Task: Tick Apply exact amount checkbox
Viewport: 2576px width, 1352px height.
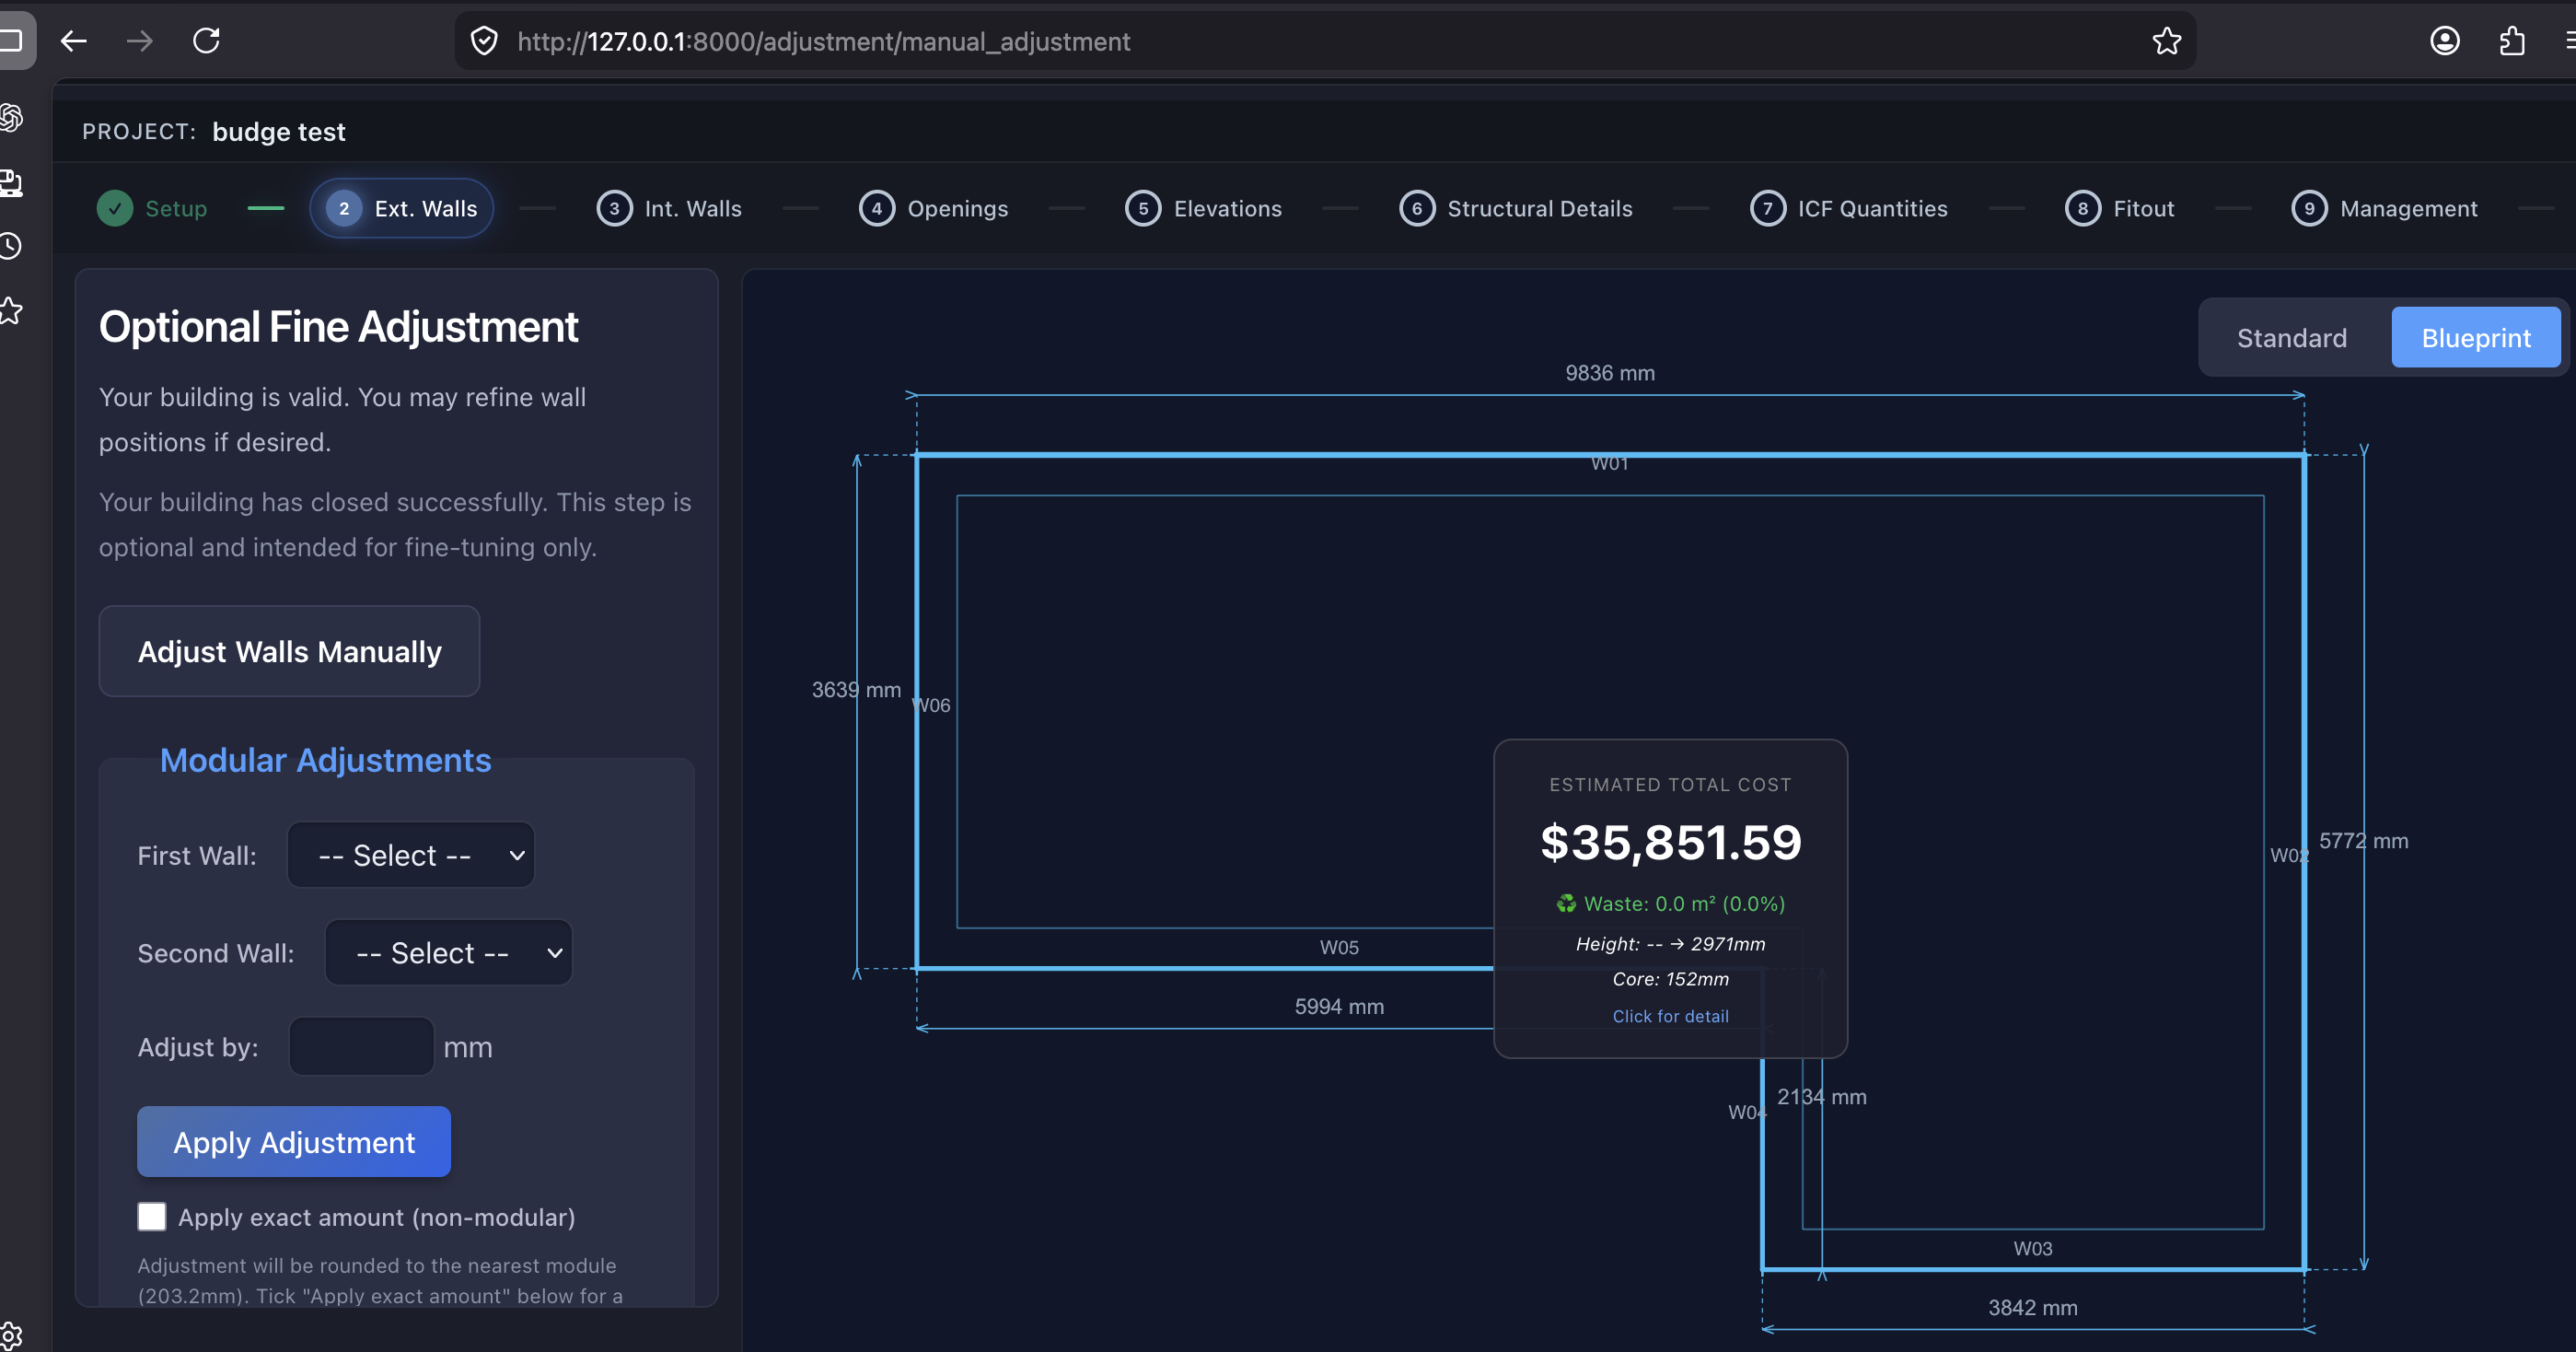Action: [152, 1217]
